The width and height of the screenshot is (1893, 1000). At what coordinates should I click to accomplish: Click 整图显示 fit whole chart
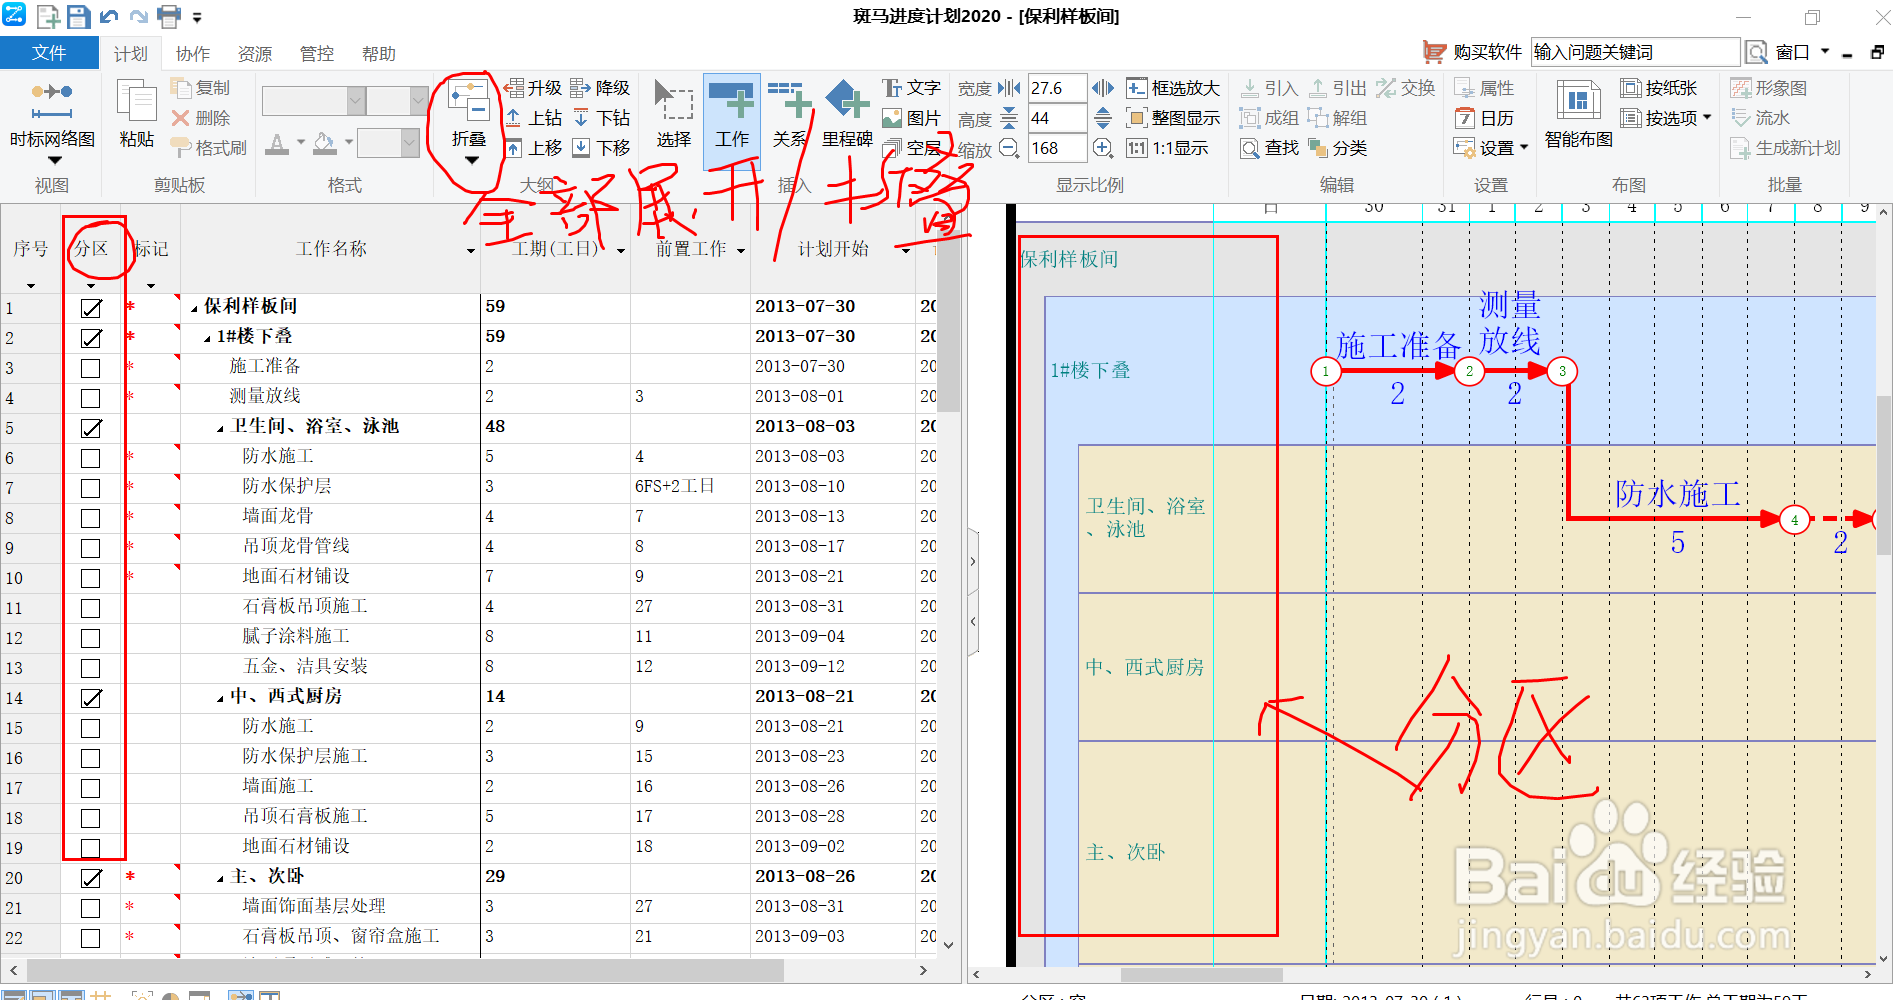tap(1173, 118)
